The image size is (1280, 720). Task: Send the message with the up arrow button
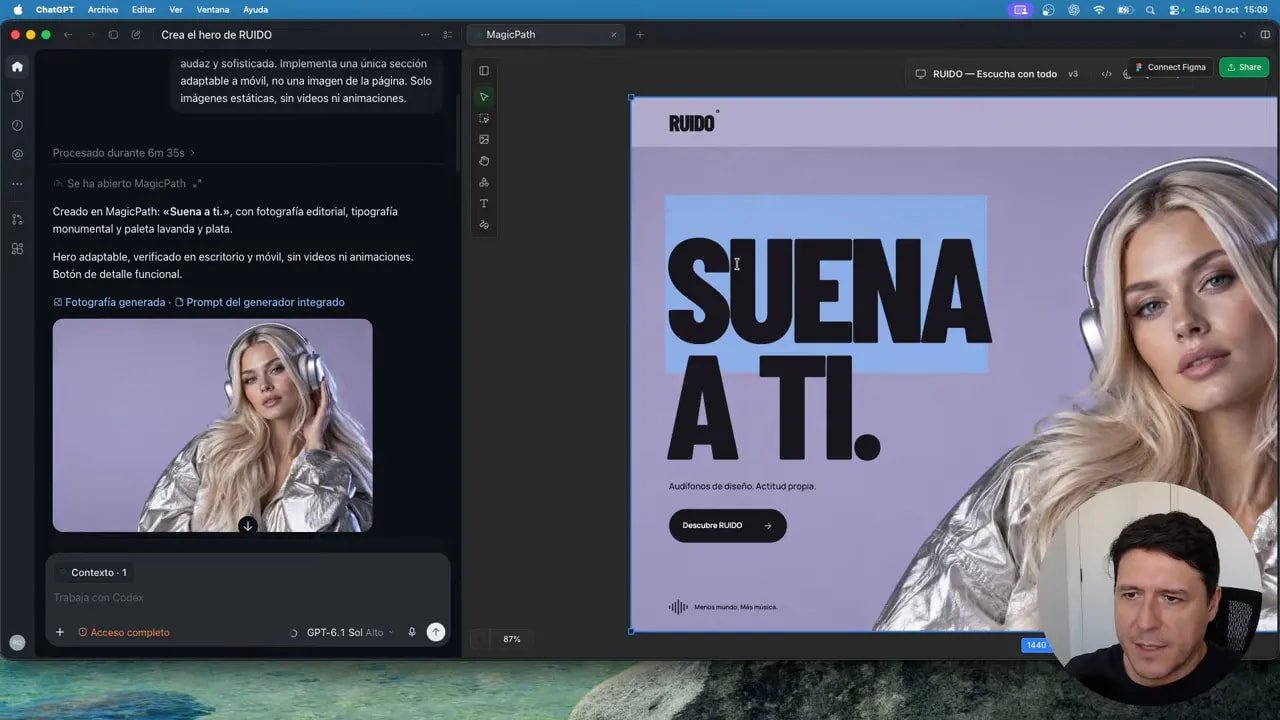point(435,632)
